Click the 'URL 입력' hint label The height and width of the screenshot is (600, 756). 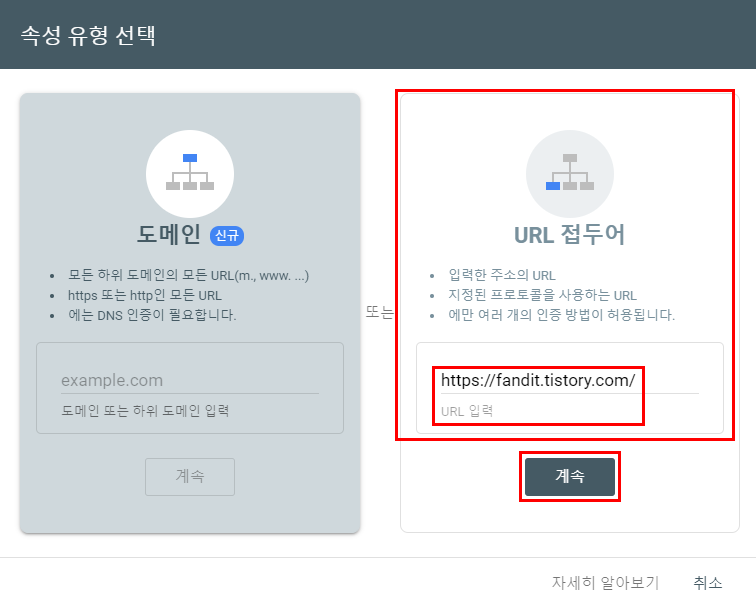467,411
